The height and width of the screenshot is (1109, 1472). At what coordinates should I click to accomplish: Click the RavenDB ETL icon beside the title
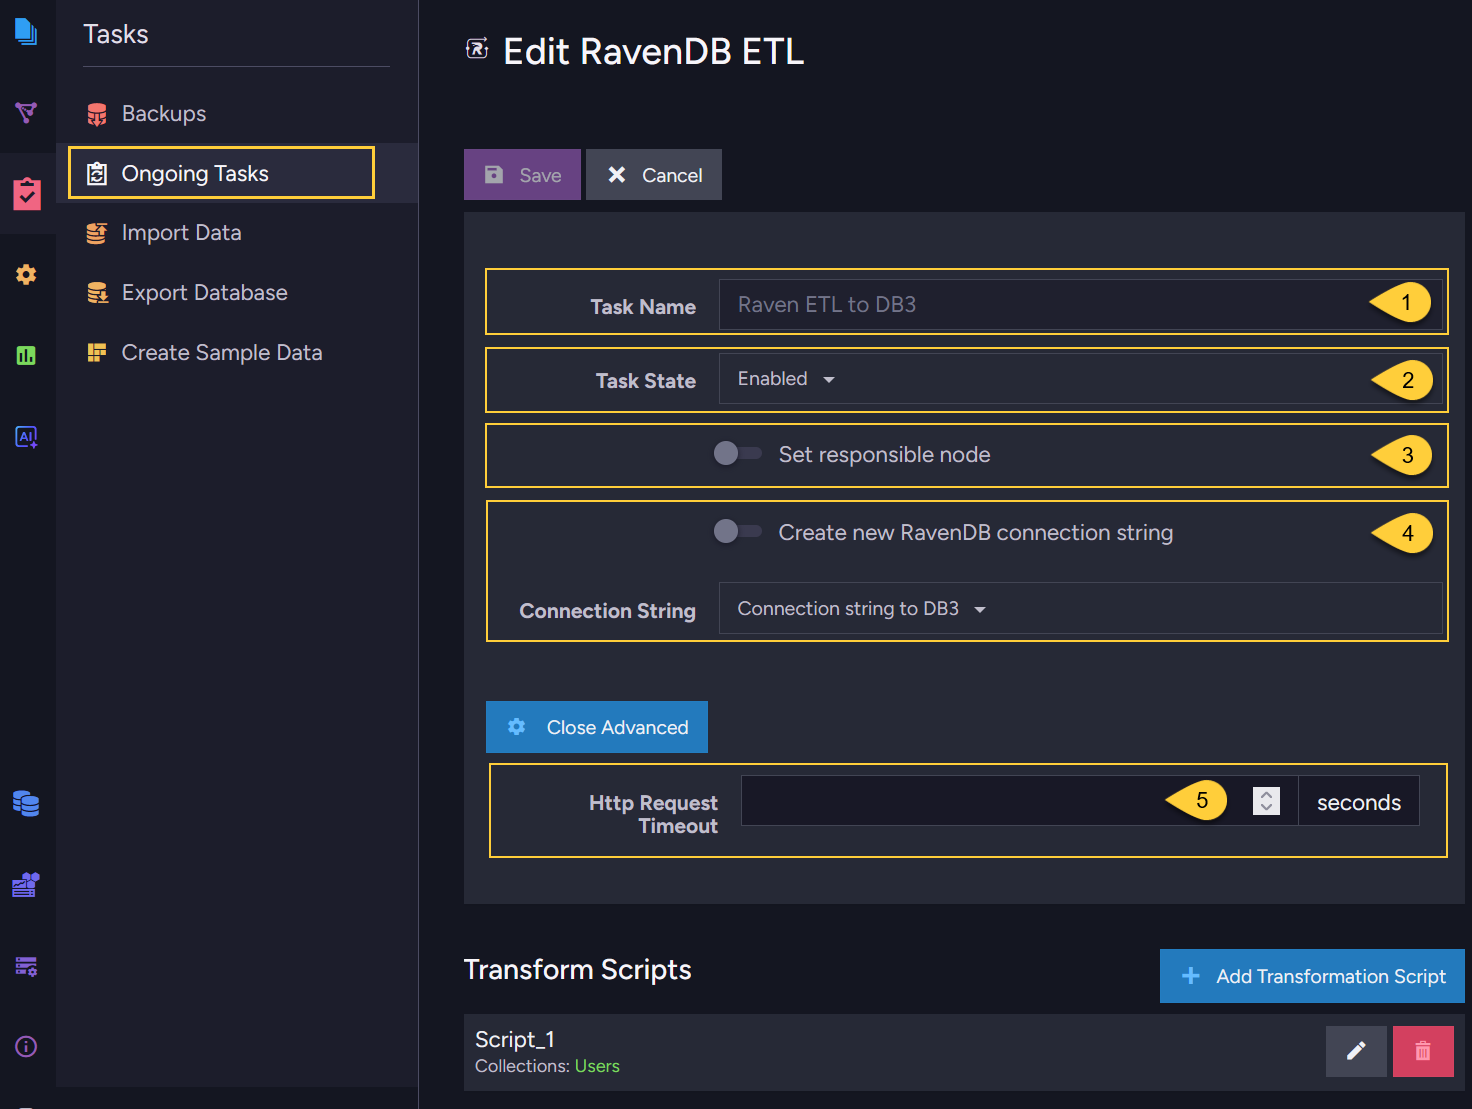(x=478, y=48)
